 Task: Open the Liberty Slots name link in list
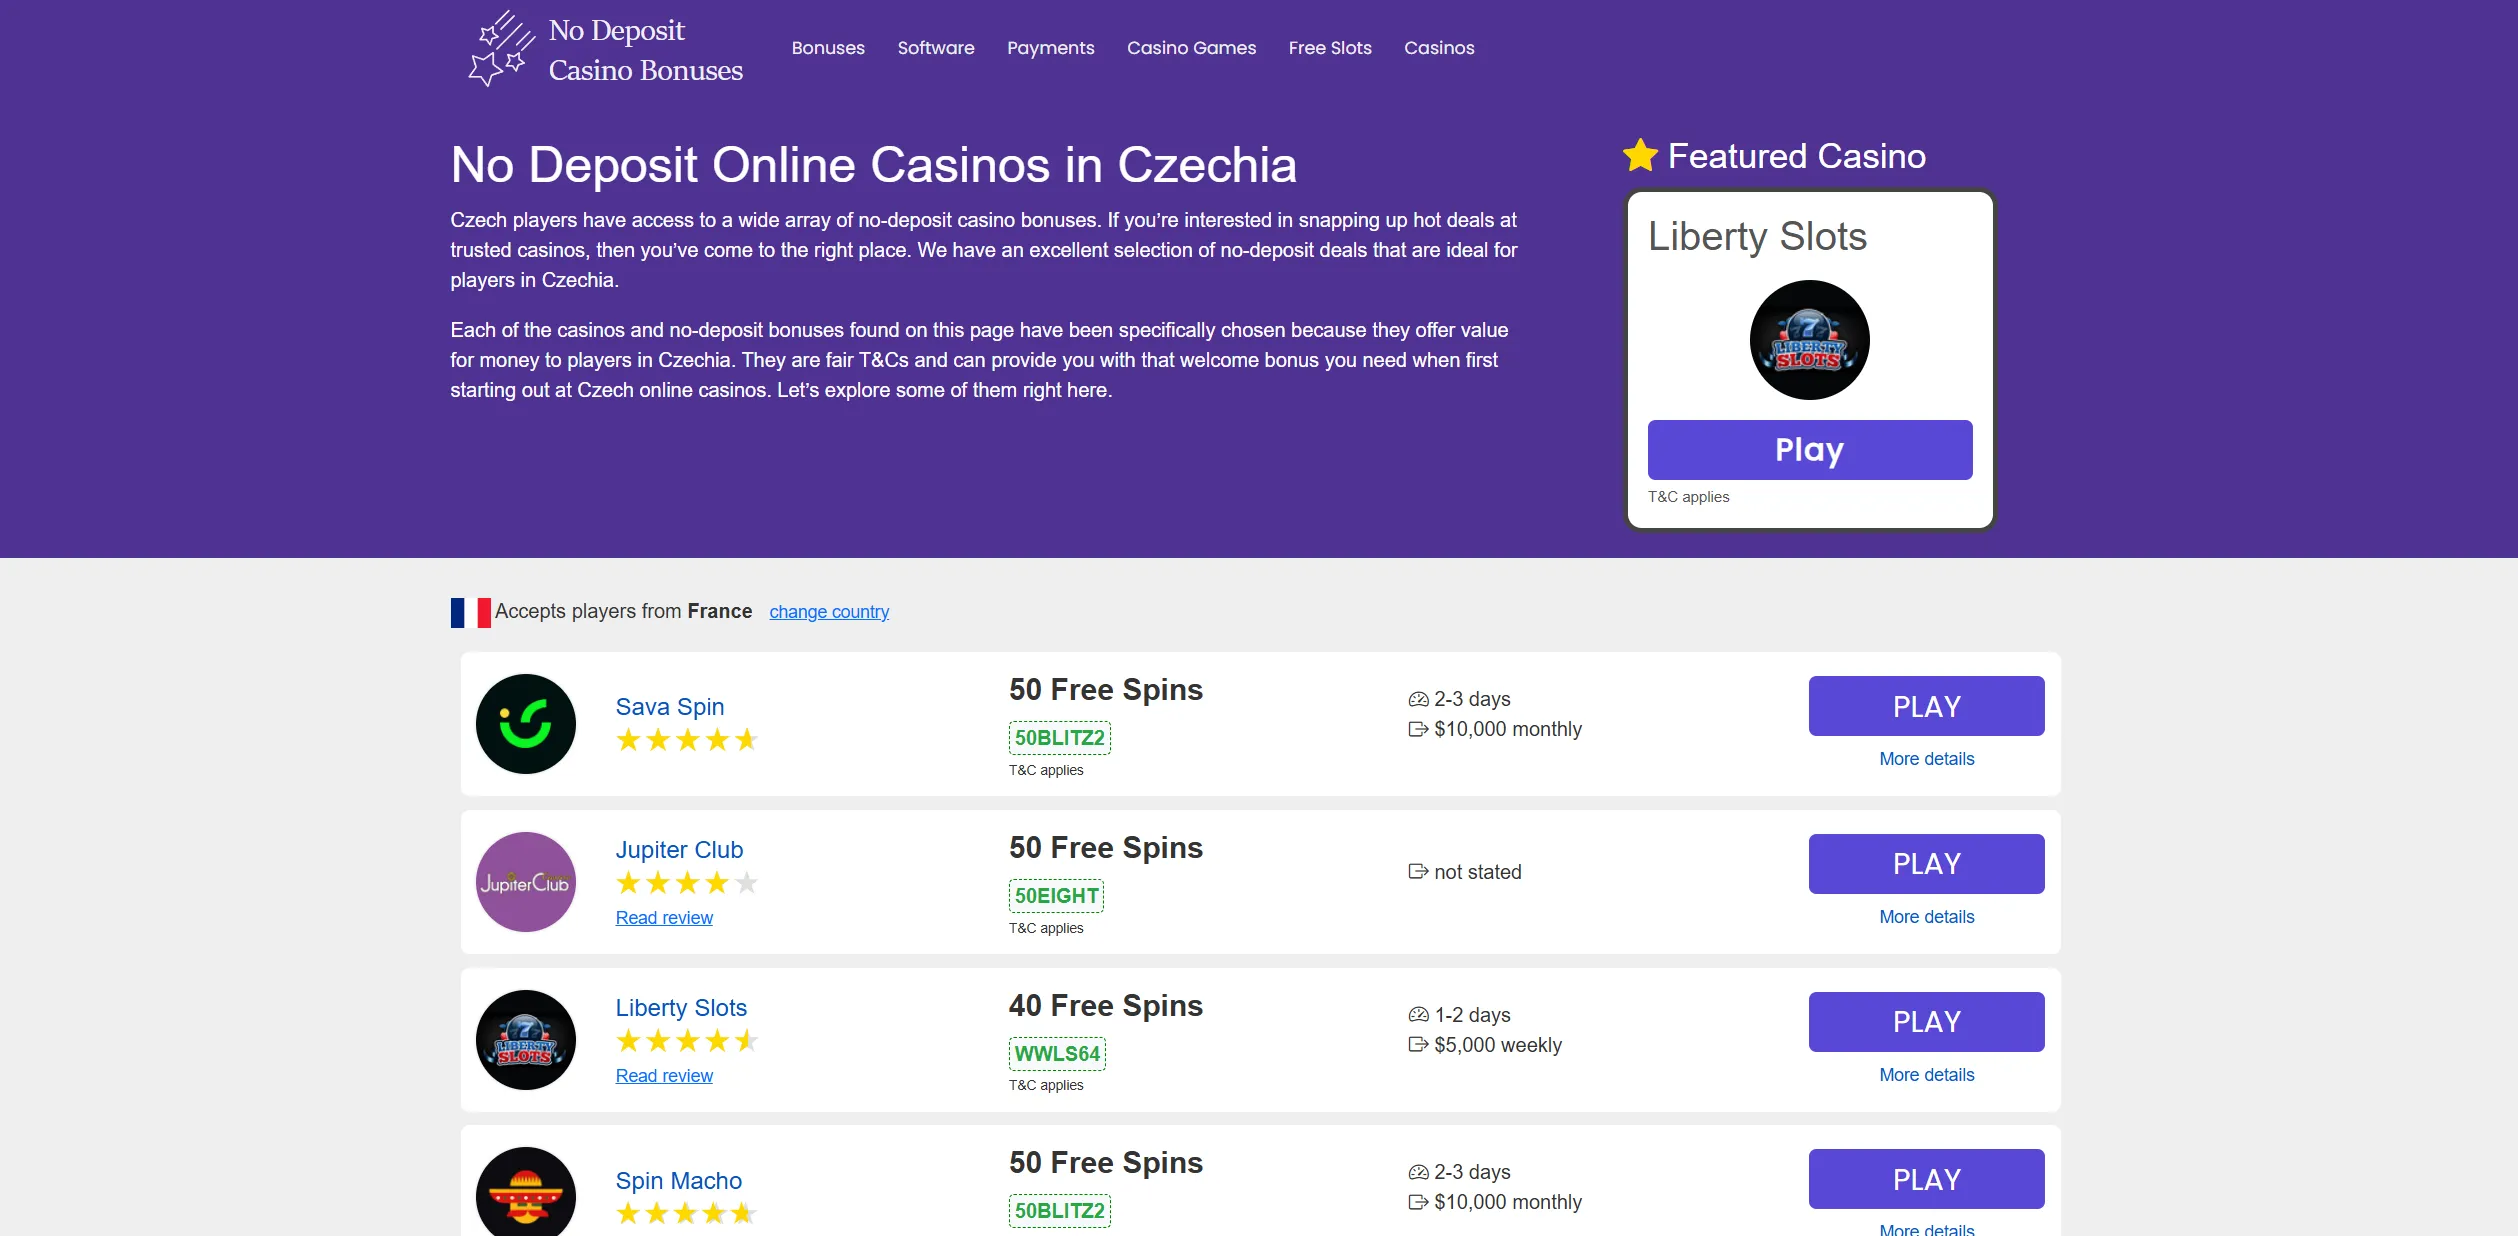coord(681,1008)
